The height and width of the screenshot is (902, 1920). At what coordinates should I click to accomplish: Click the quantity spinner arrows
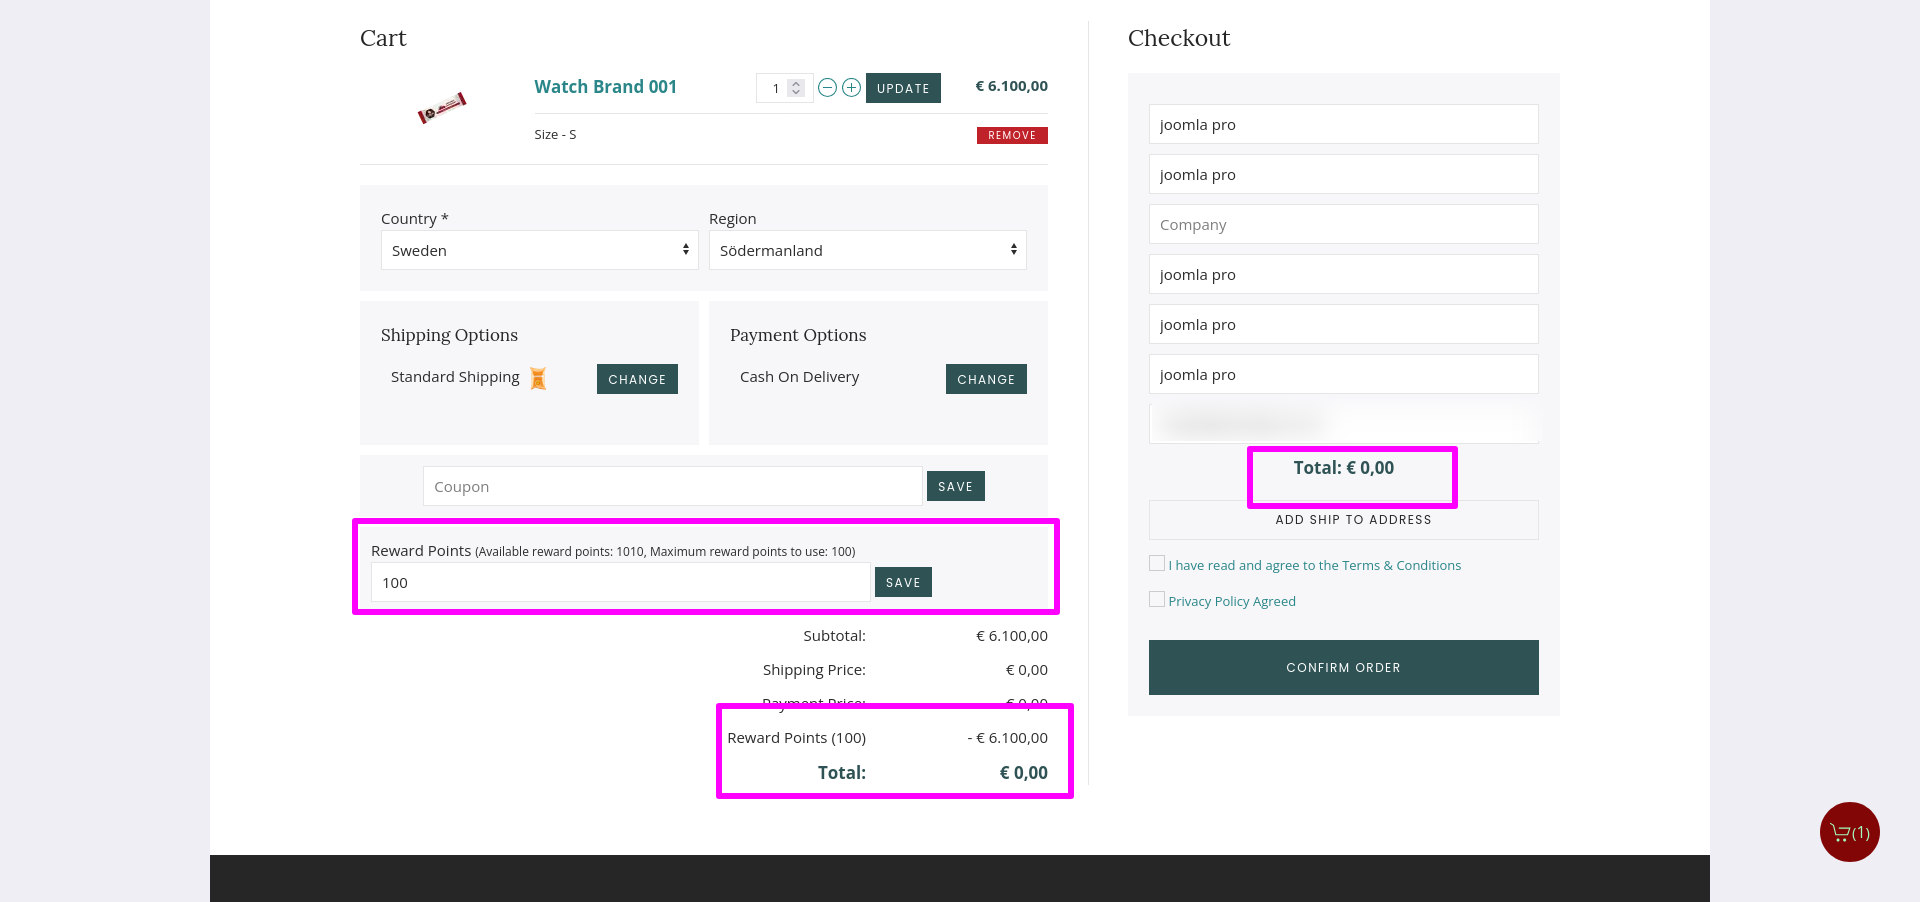tap(796, 88)
